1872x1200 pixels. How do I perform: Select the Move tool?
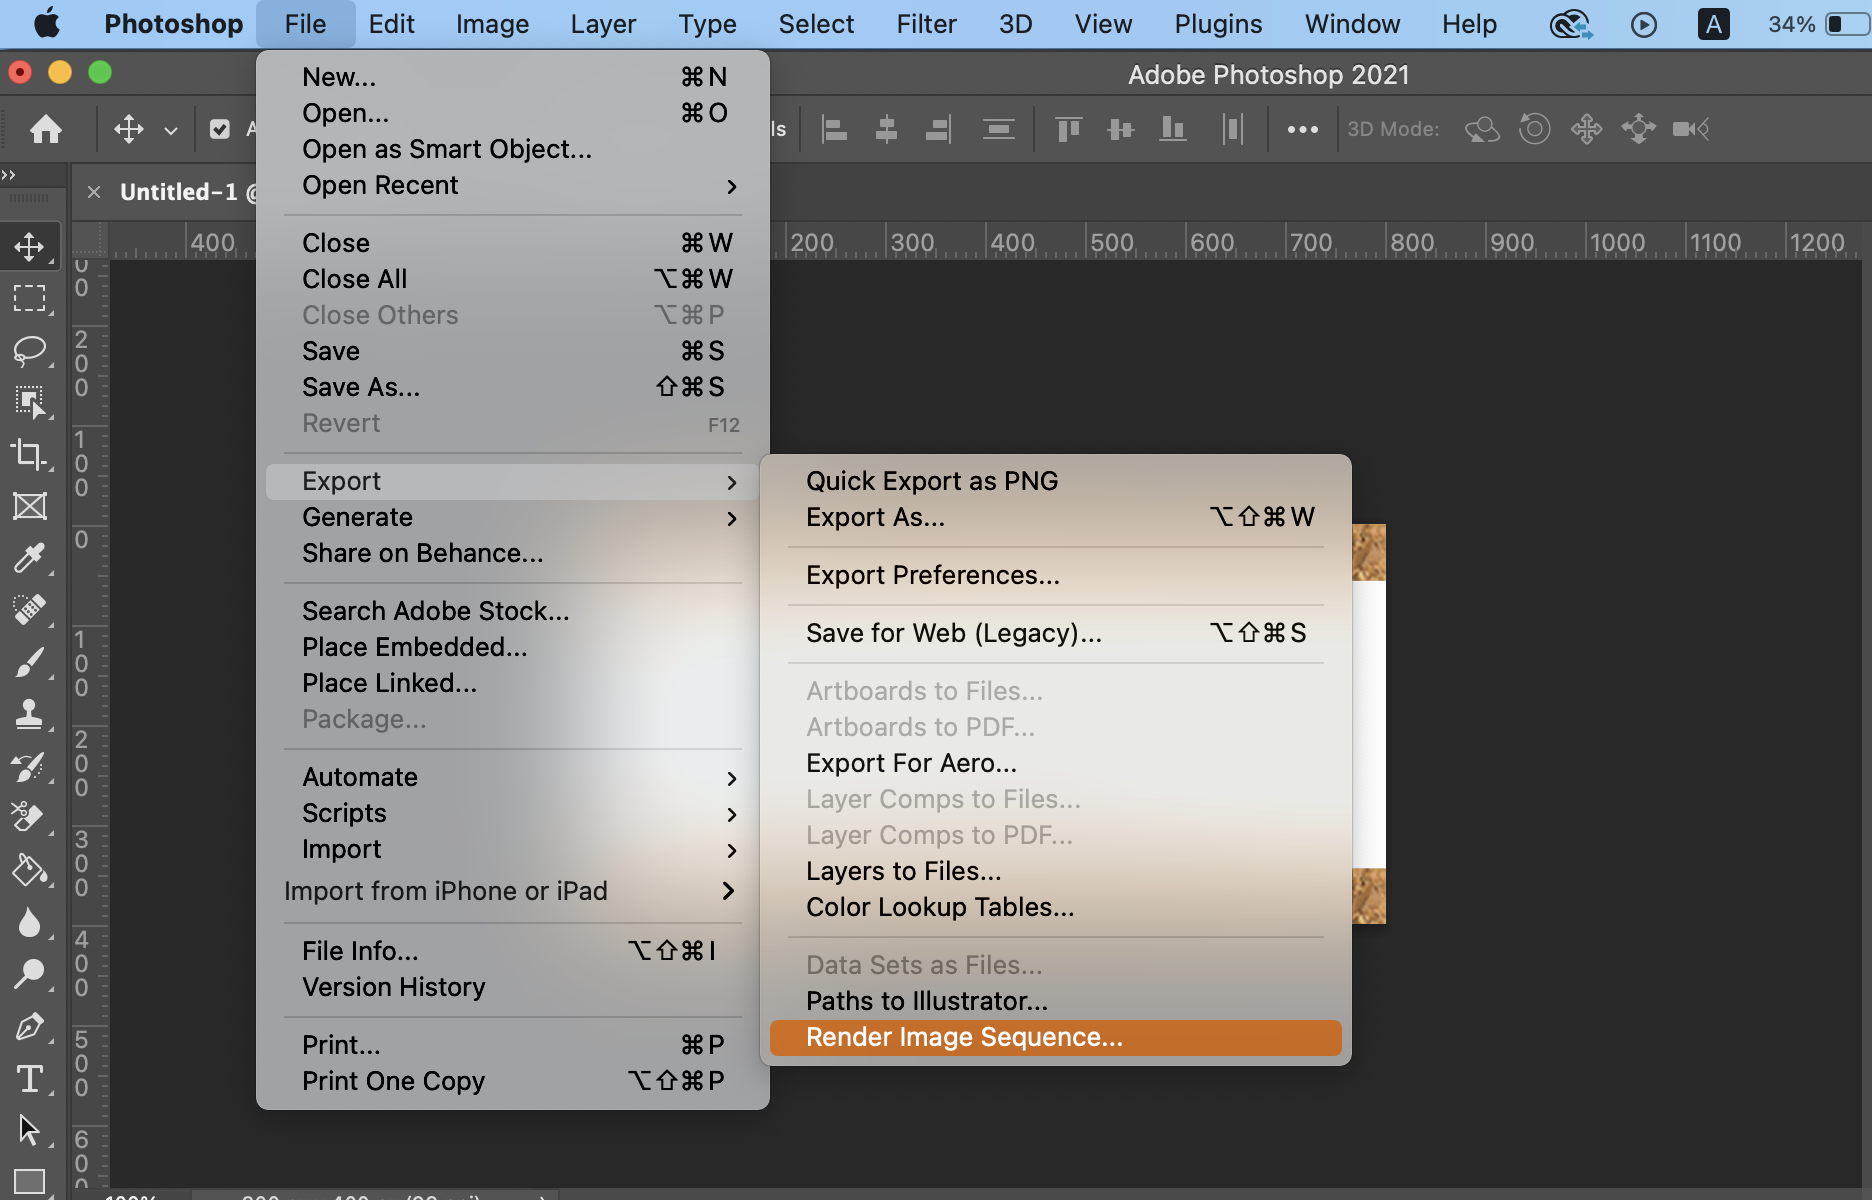click(30, 245)
